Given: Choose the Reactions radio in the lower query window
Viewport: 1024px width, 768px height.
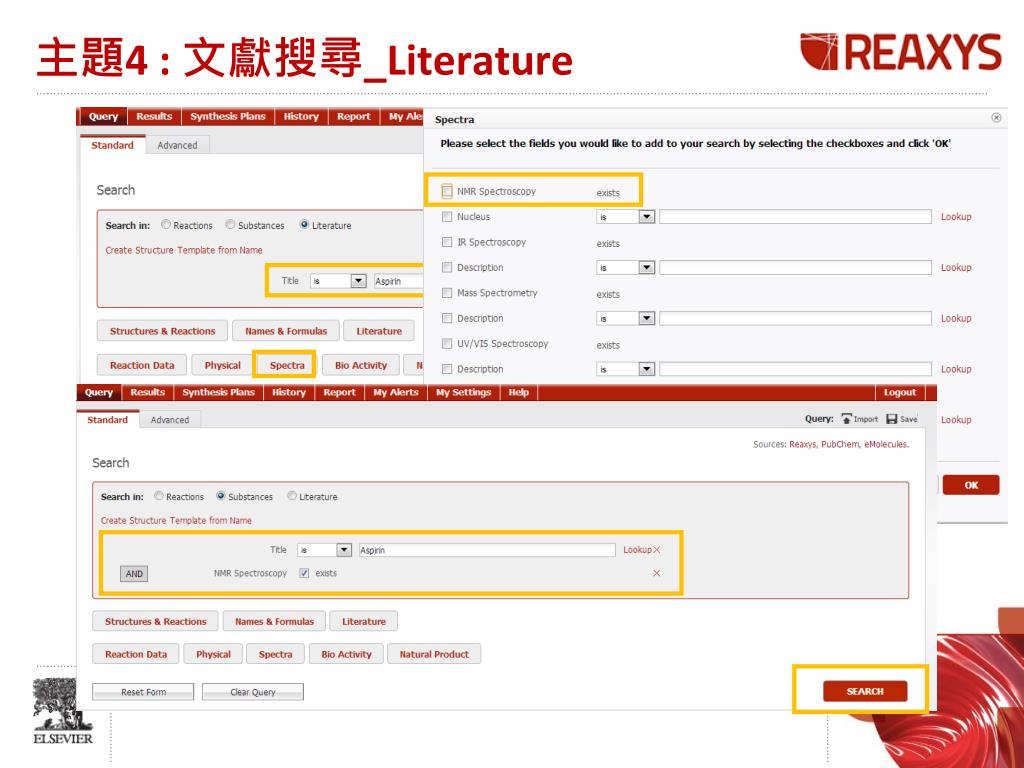Looking at the screenshot, I should (x=159, y=496).
